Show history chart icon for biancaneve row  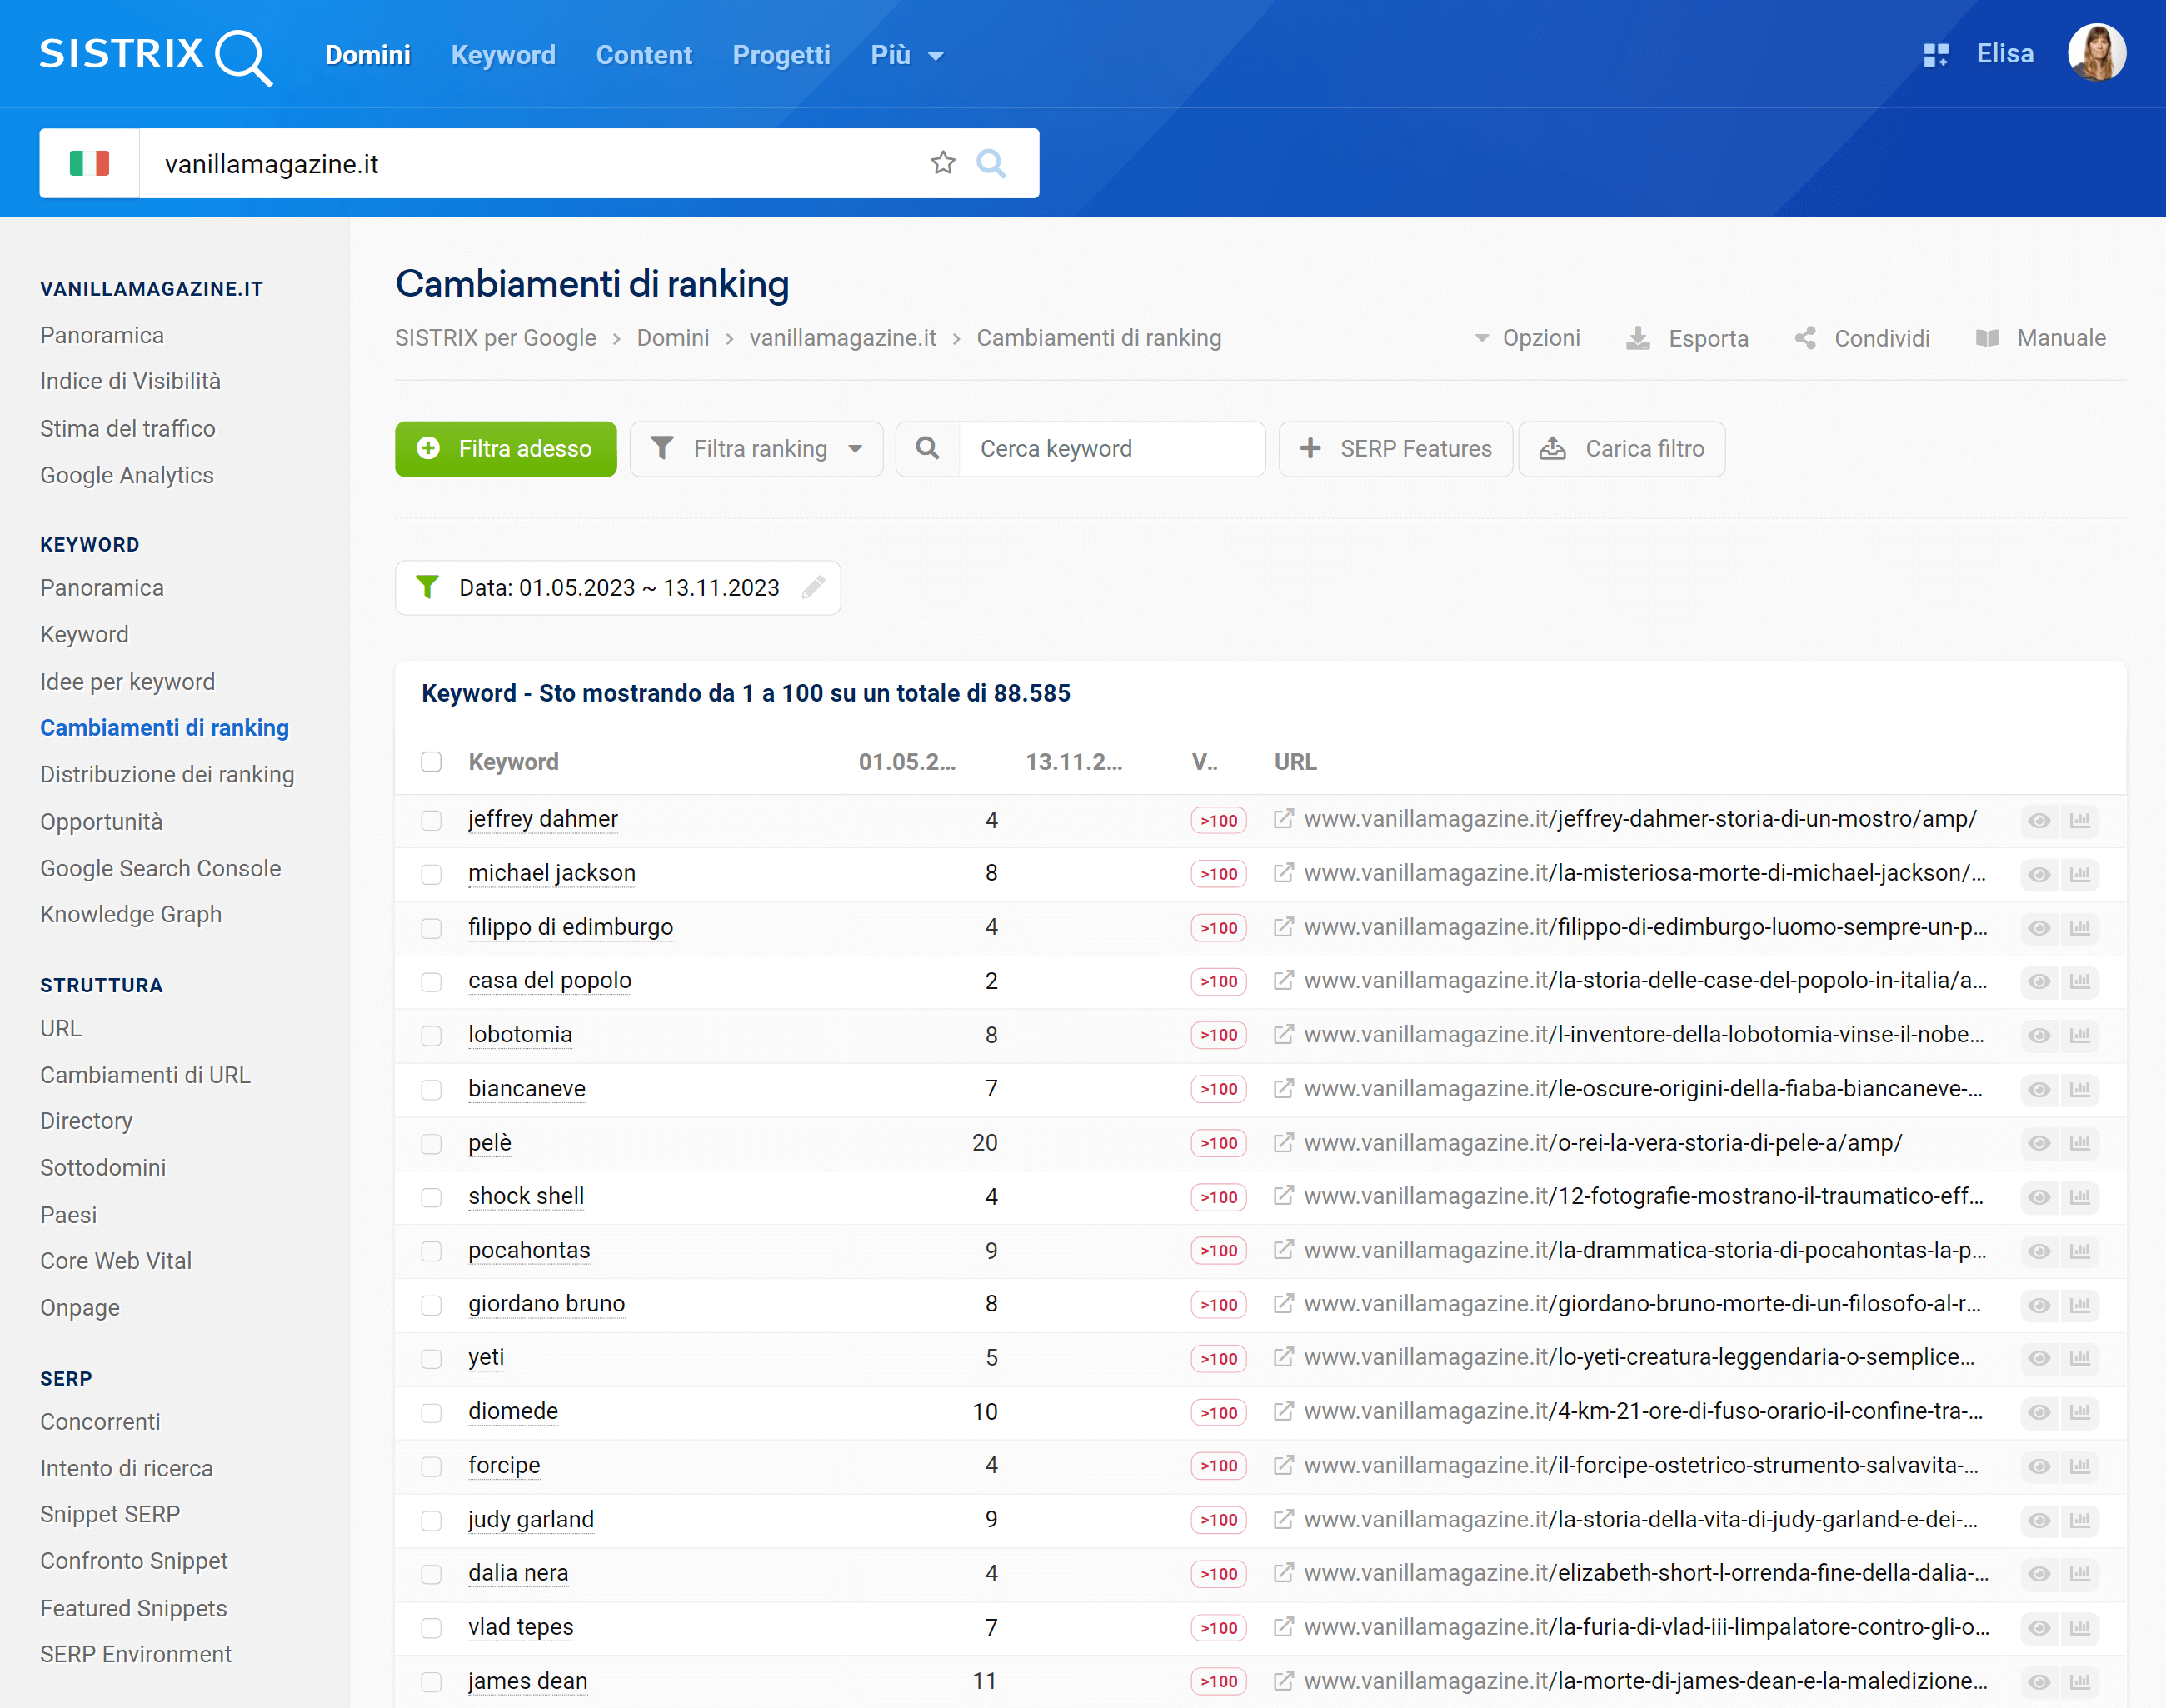point(2080,1089)
